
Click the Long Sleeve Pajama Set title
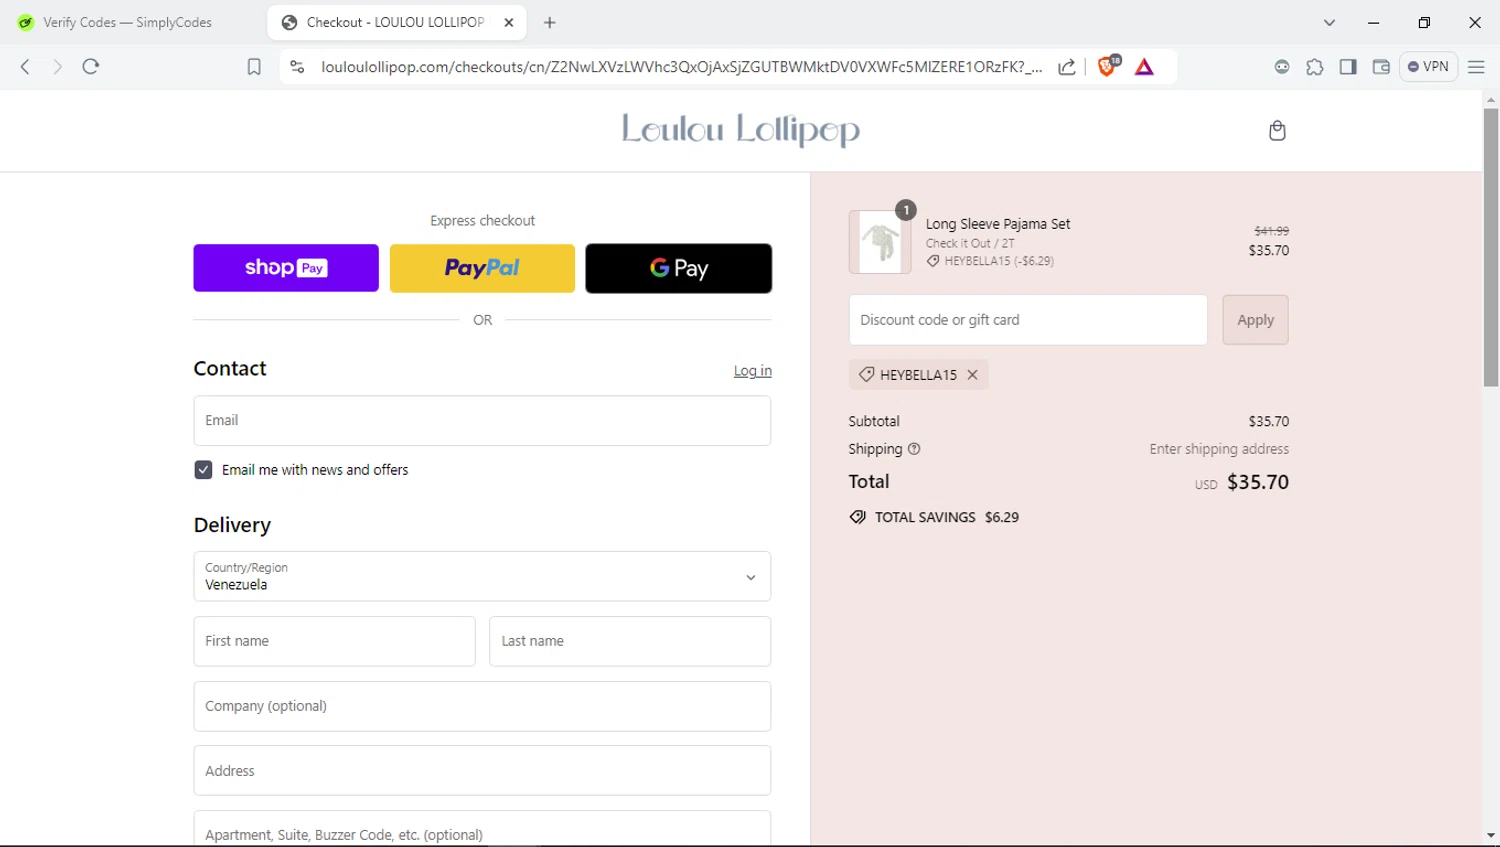point(998,224)
